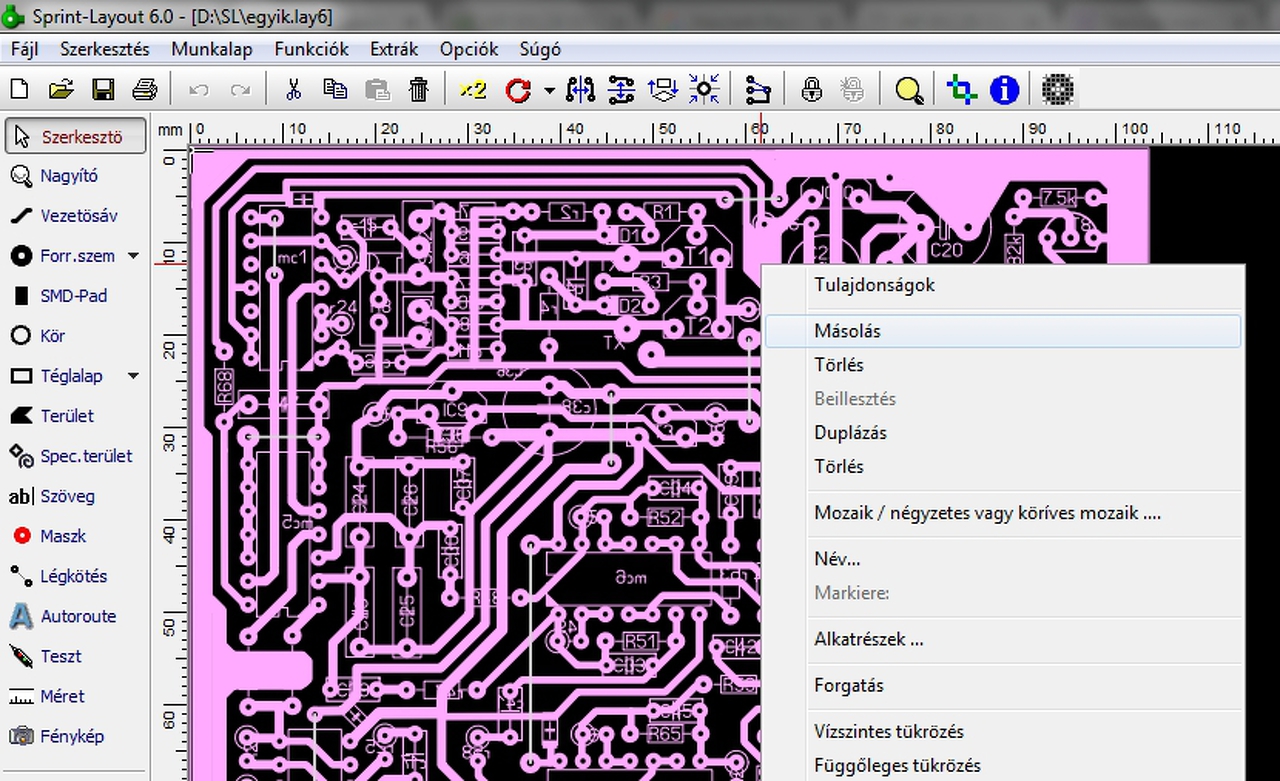Open the Munkalap menu

[212, 49]
